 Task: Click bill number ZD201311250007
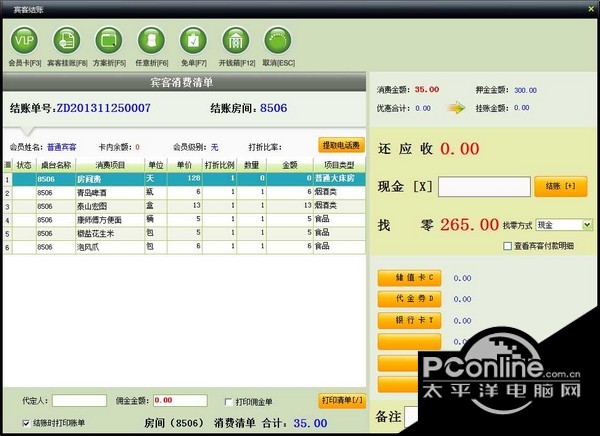103,108
